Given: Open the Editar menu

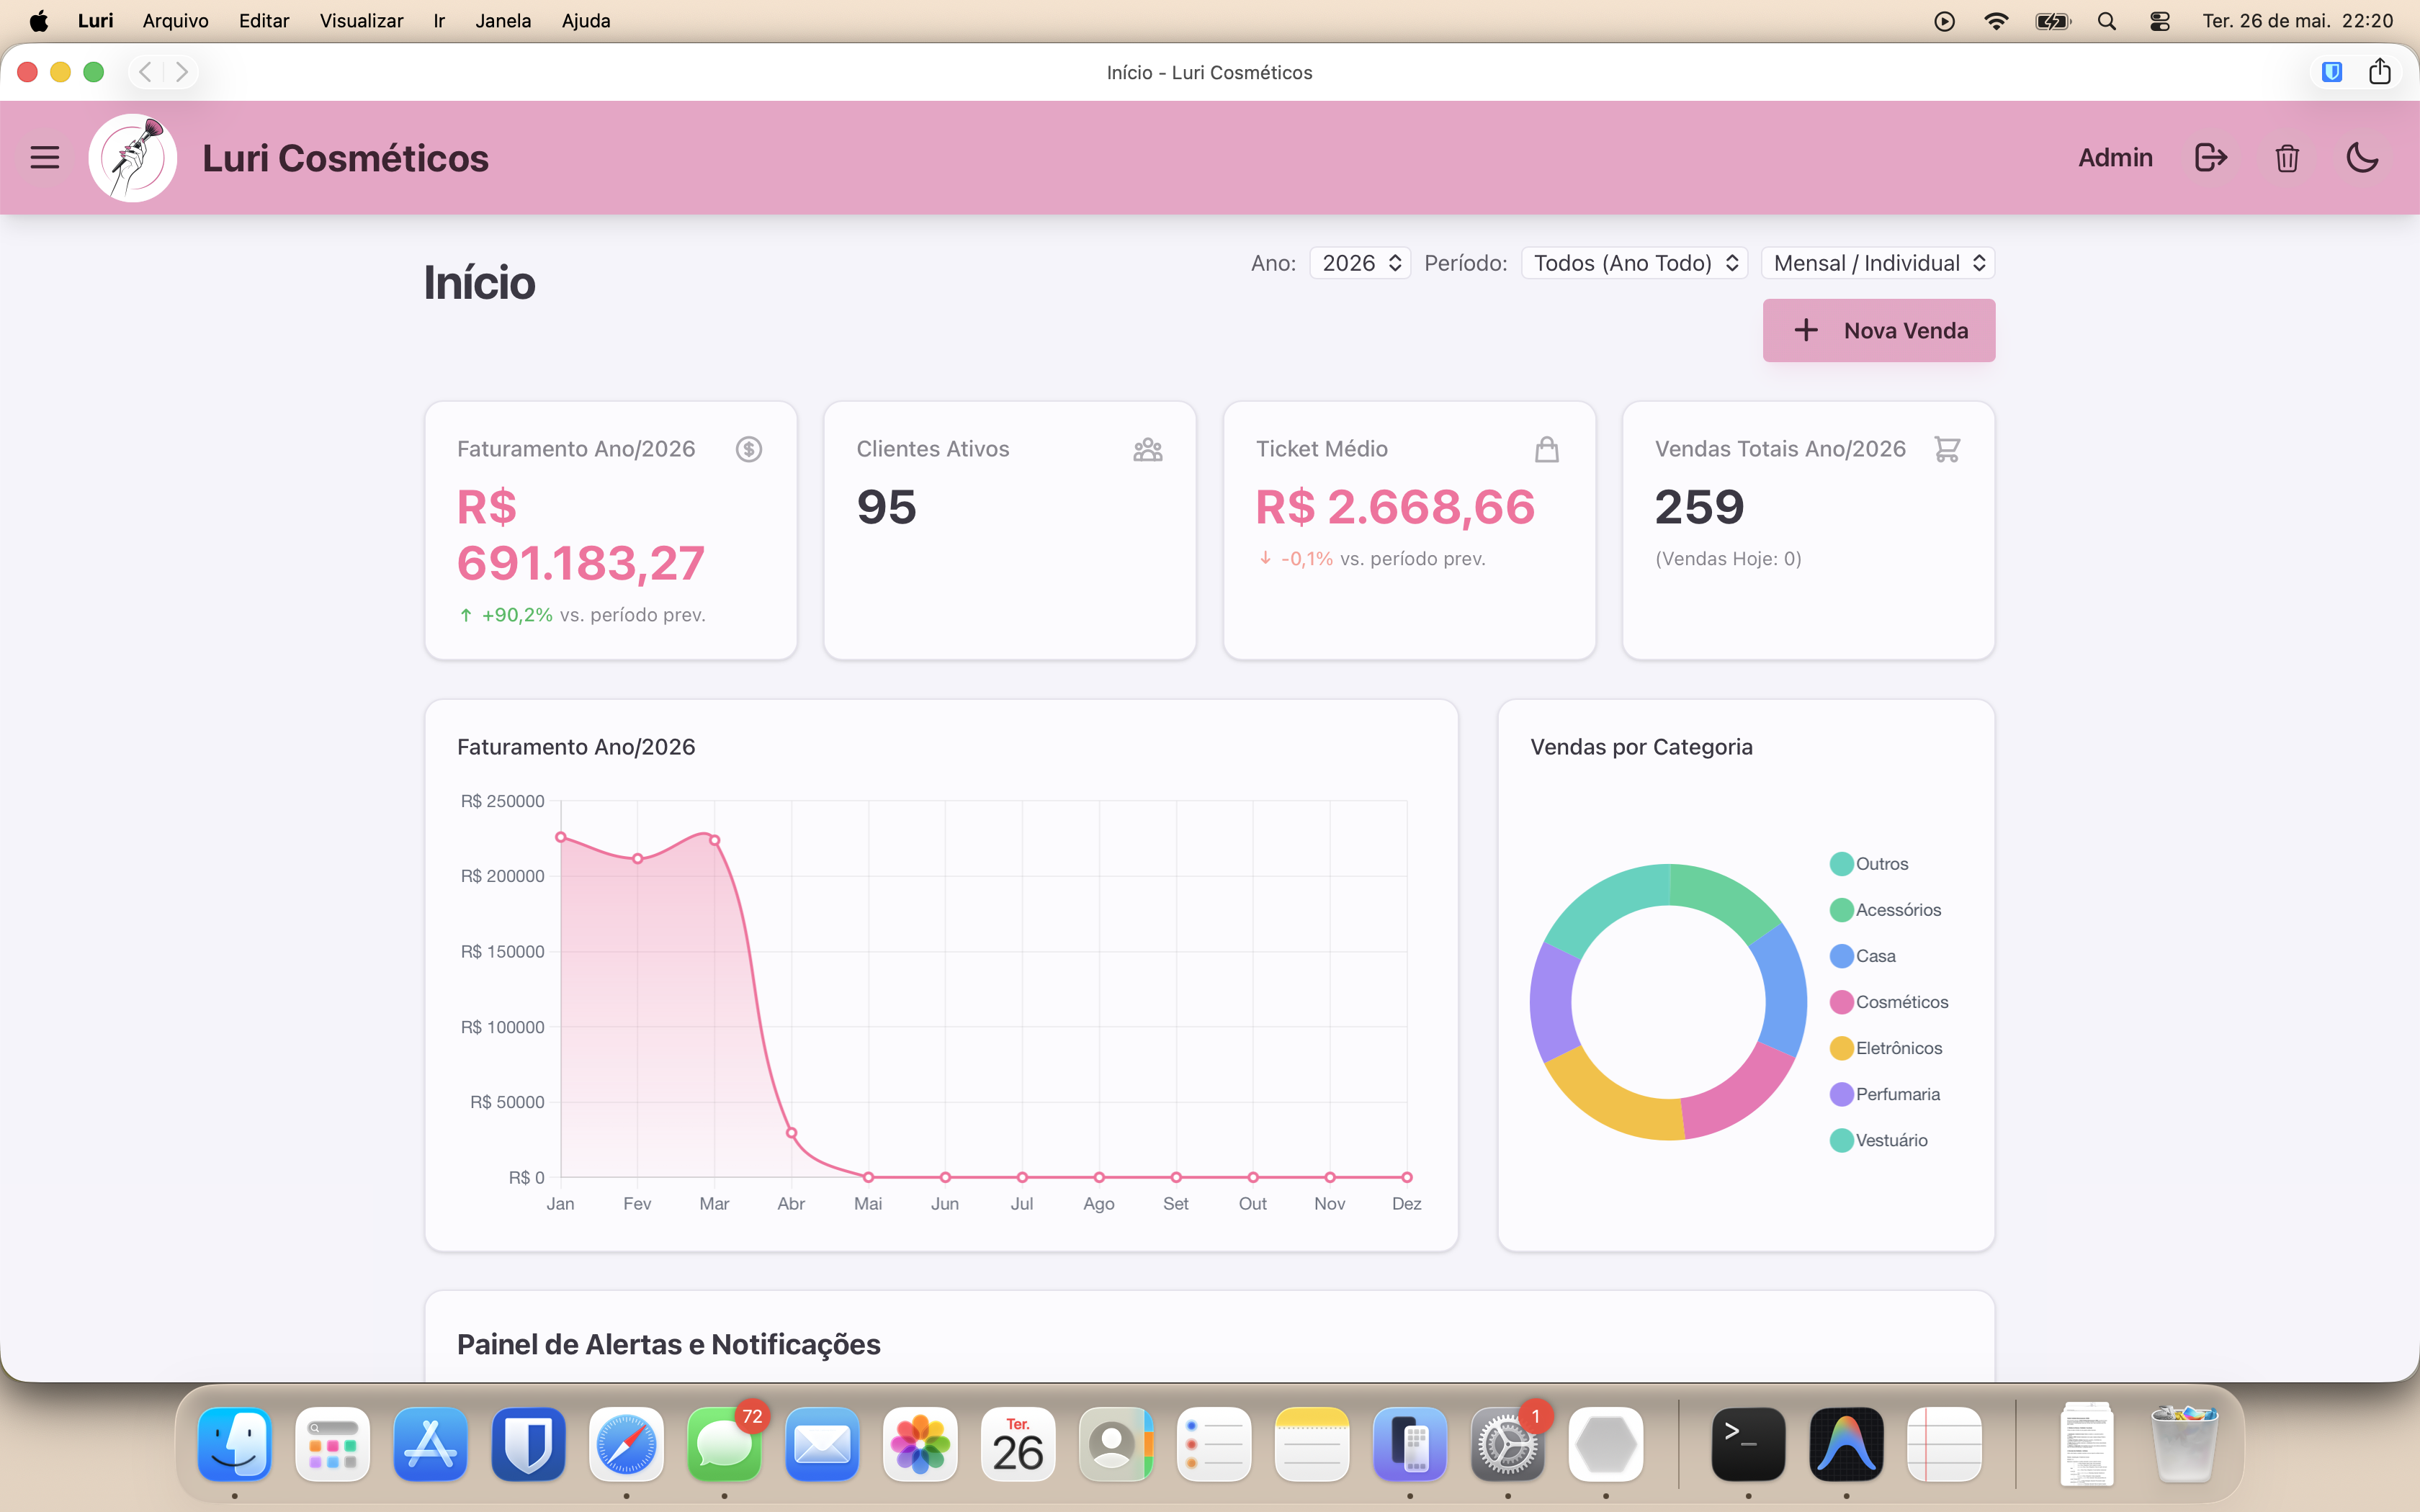Looking at the screenshot, I should (264, 21).
